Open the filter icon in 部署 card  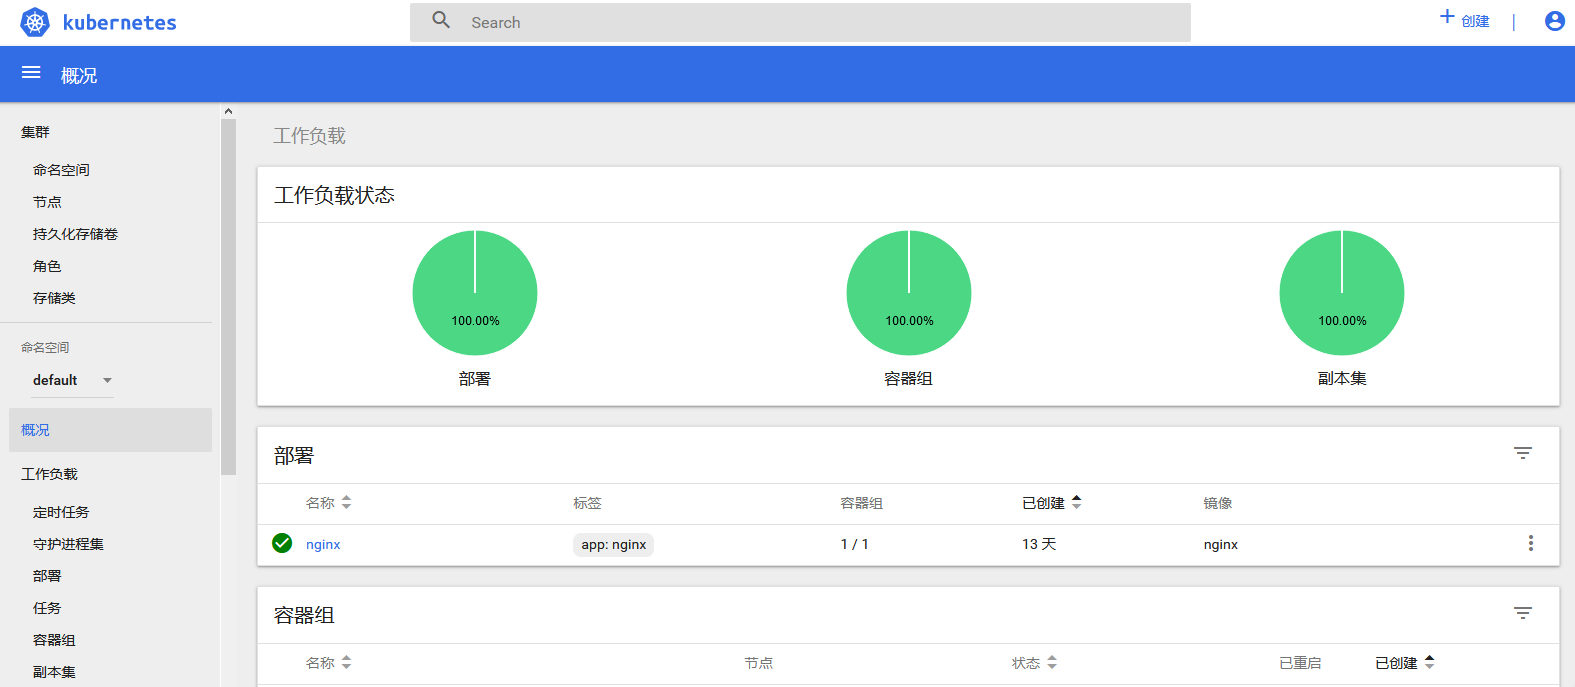(1523, 453)
